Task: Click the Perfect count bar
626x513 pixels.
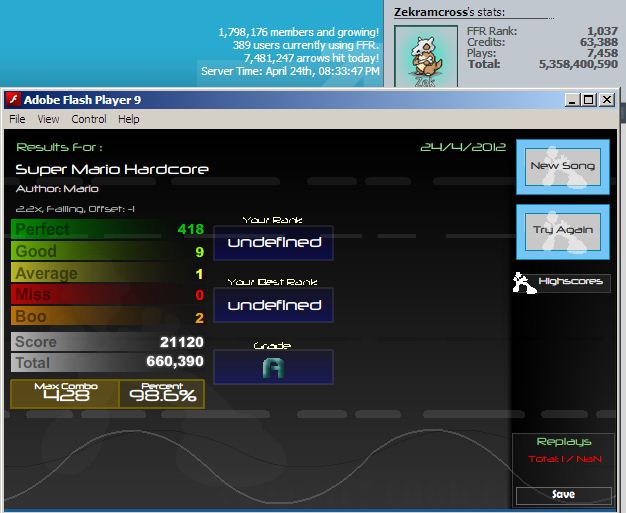Action: (108, 229)
